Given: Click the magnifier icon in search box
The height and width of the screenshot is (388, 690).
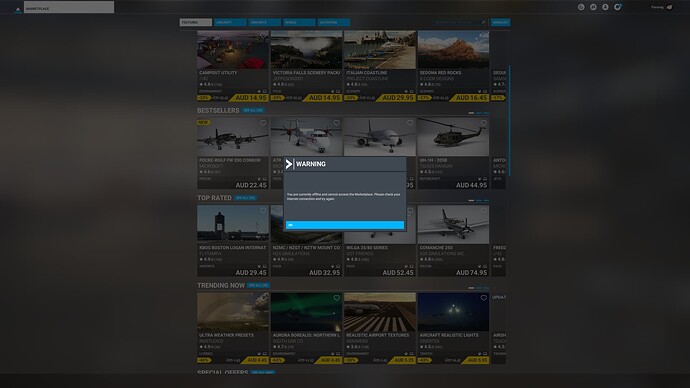Looking at the screenshot, I should coord(483,22).
